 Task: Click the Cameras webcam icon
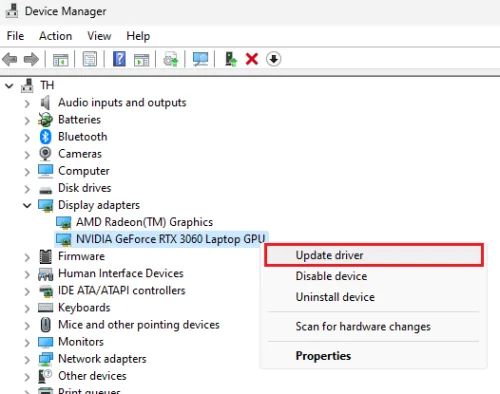click(45, 154)
